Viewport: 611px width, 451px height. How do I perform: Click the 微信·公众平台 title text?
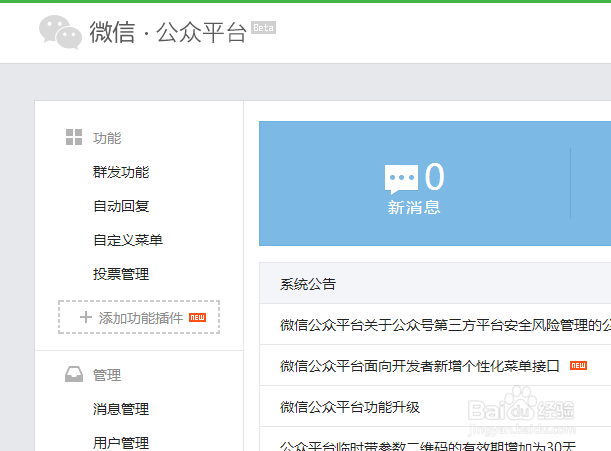point(168,32)
